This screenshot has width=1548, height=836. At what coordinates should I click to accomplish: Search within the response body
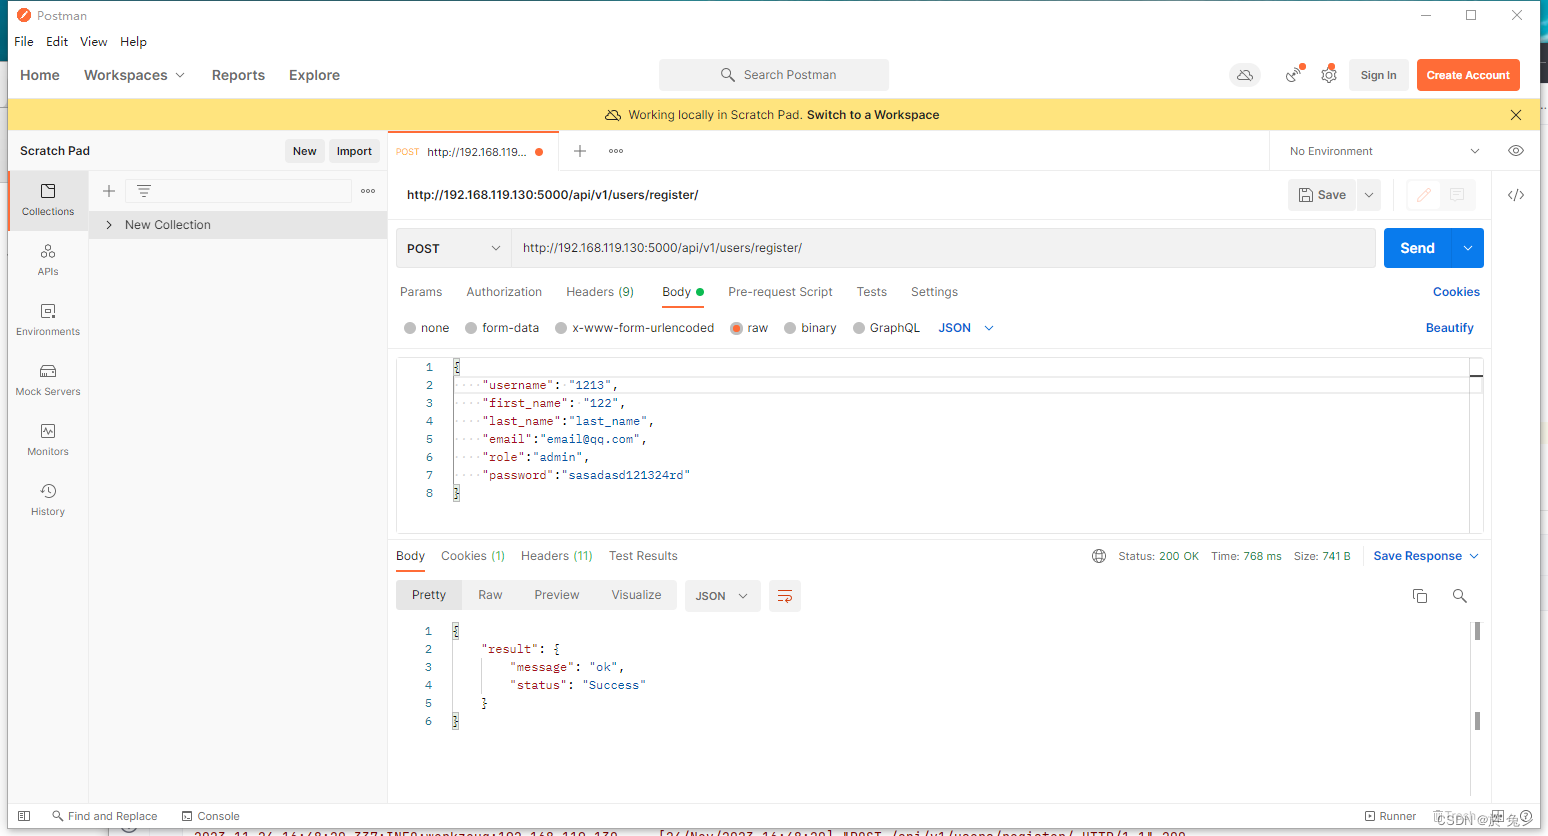click(x=1460, y=596)
